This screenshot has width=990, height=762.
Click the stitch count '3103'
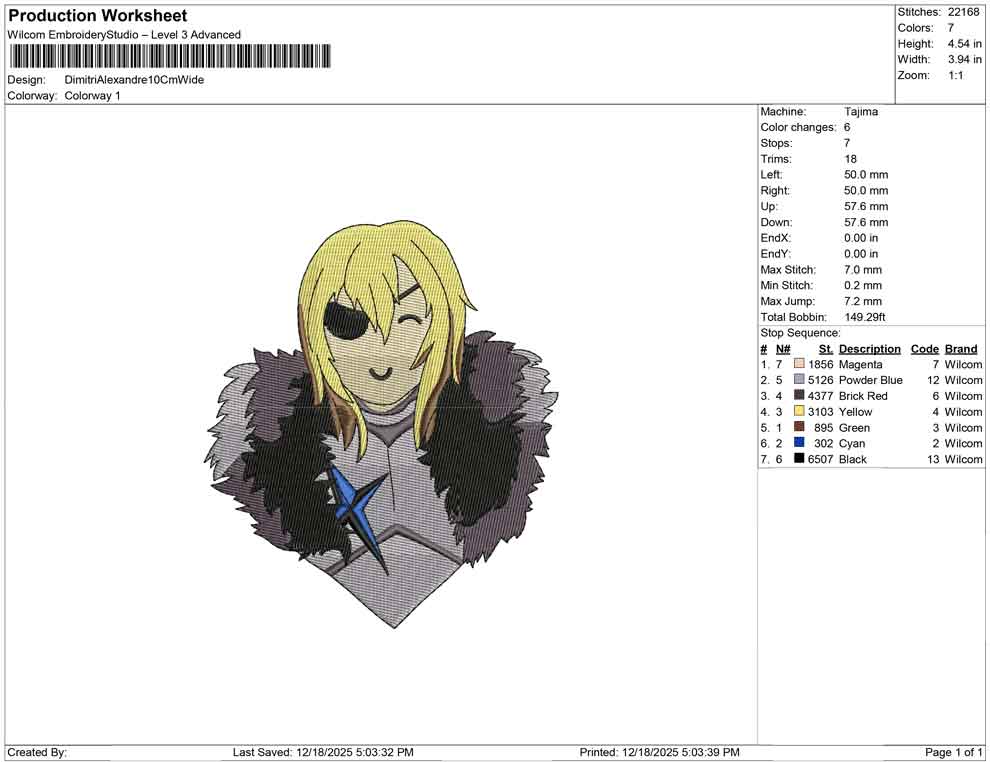coord(820,412)
